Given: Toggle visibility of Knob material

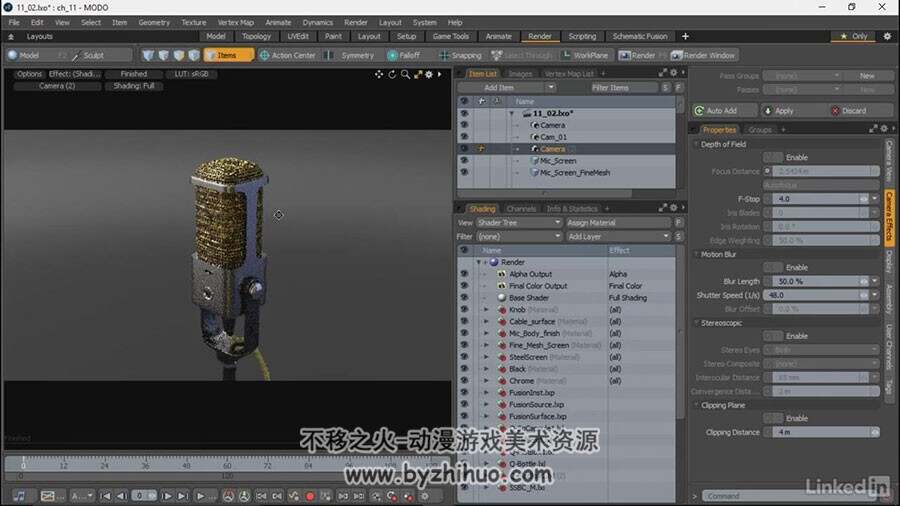Looking at the screenshot, I should (464, 310).
